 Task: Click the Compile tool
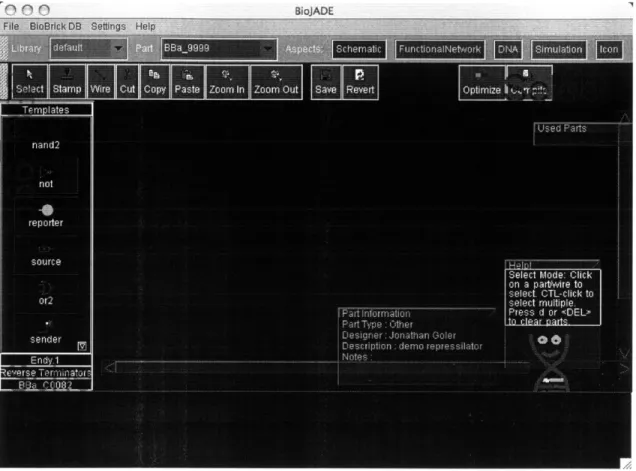pos(529,82)
